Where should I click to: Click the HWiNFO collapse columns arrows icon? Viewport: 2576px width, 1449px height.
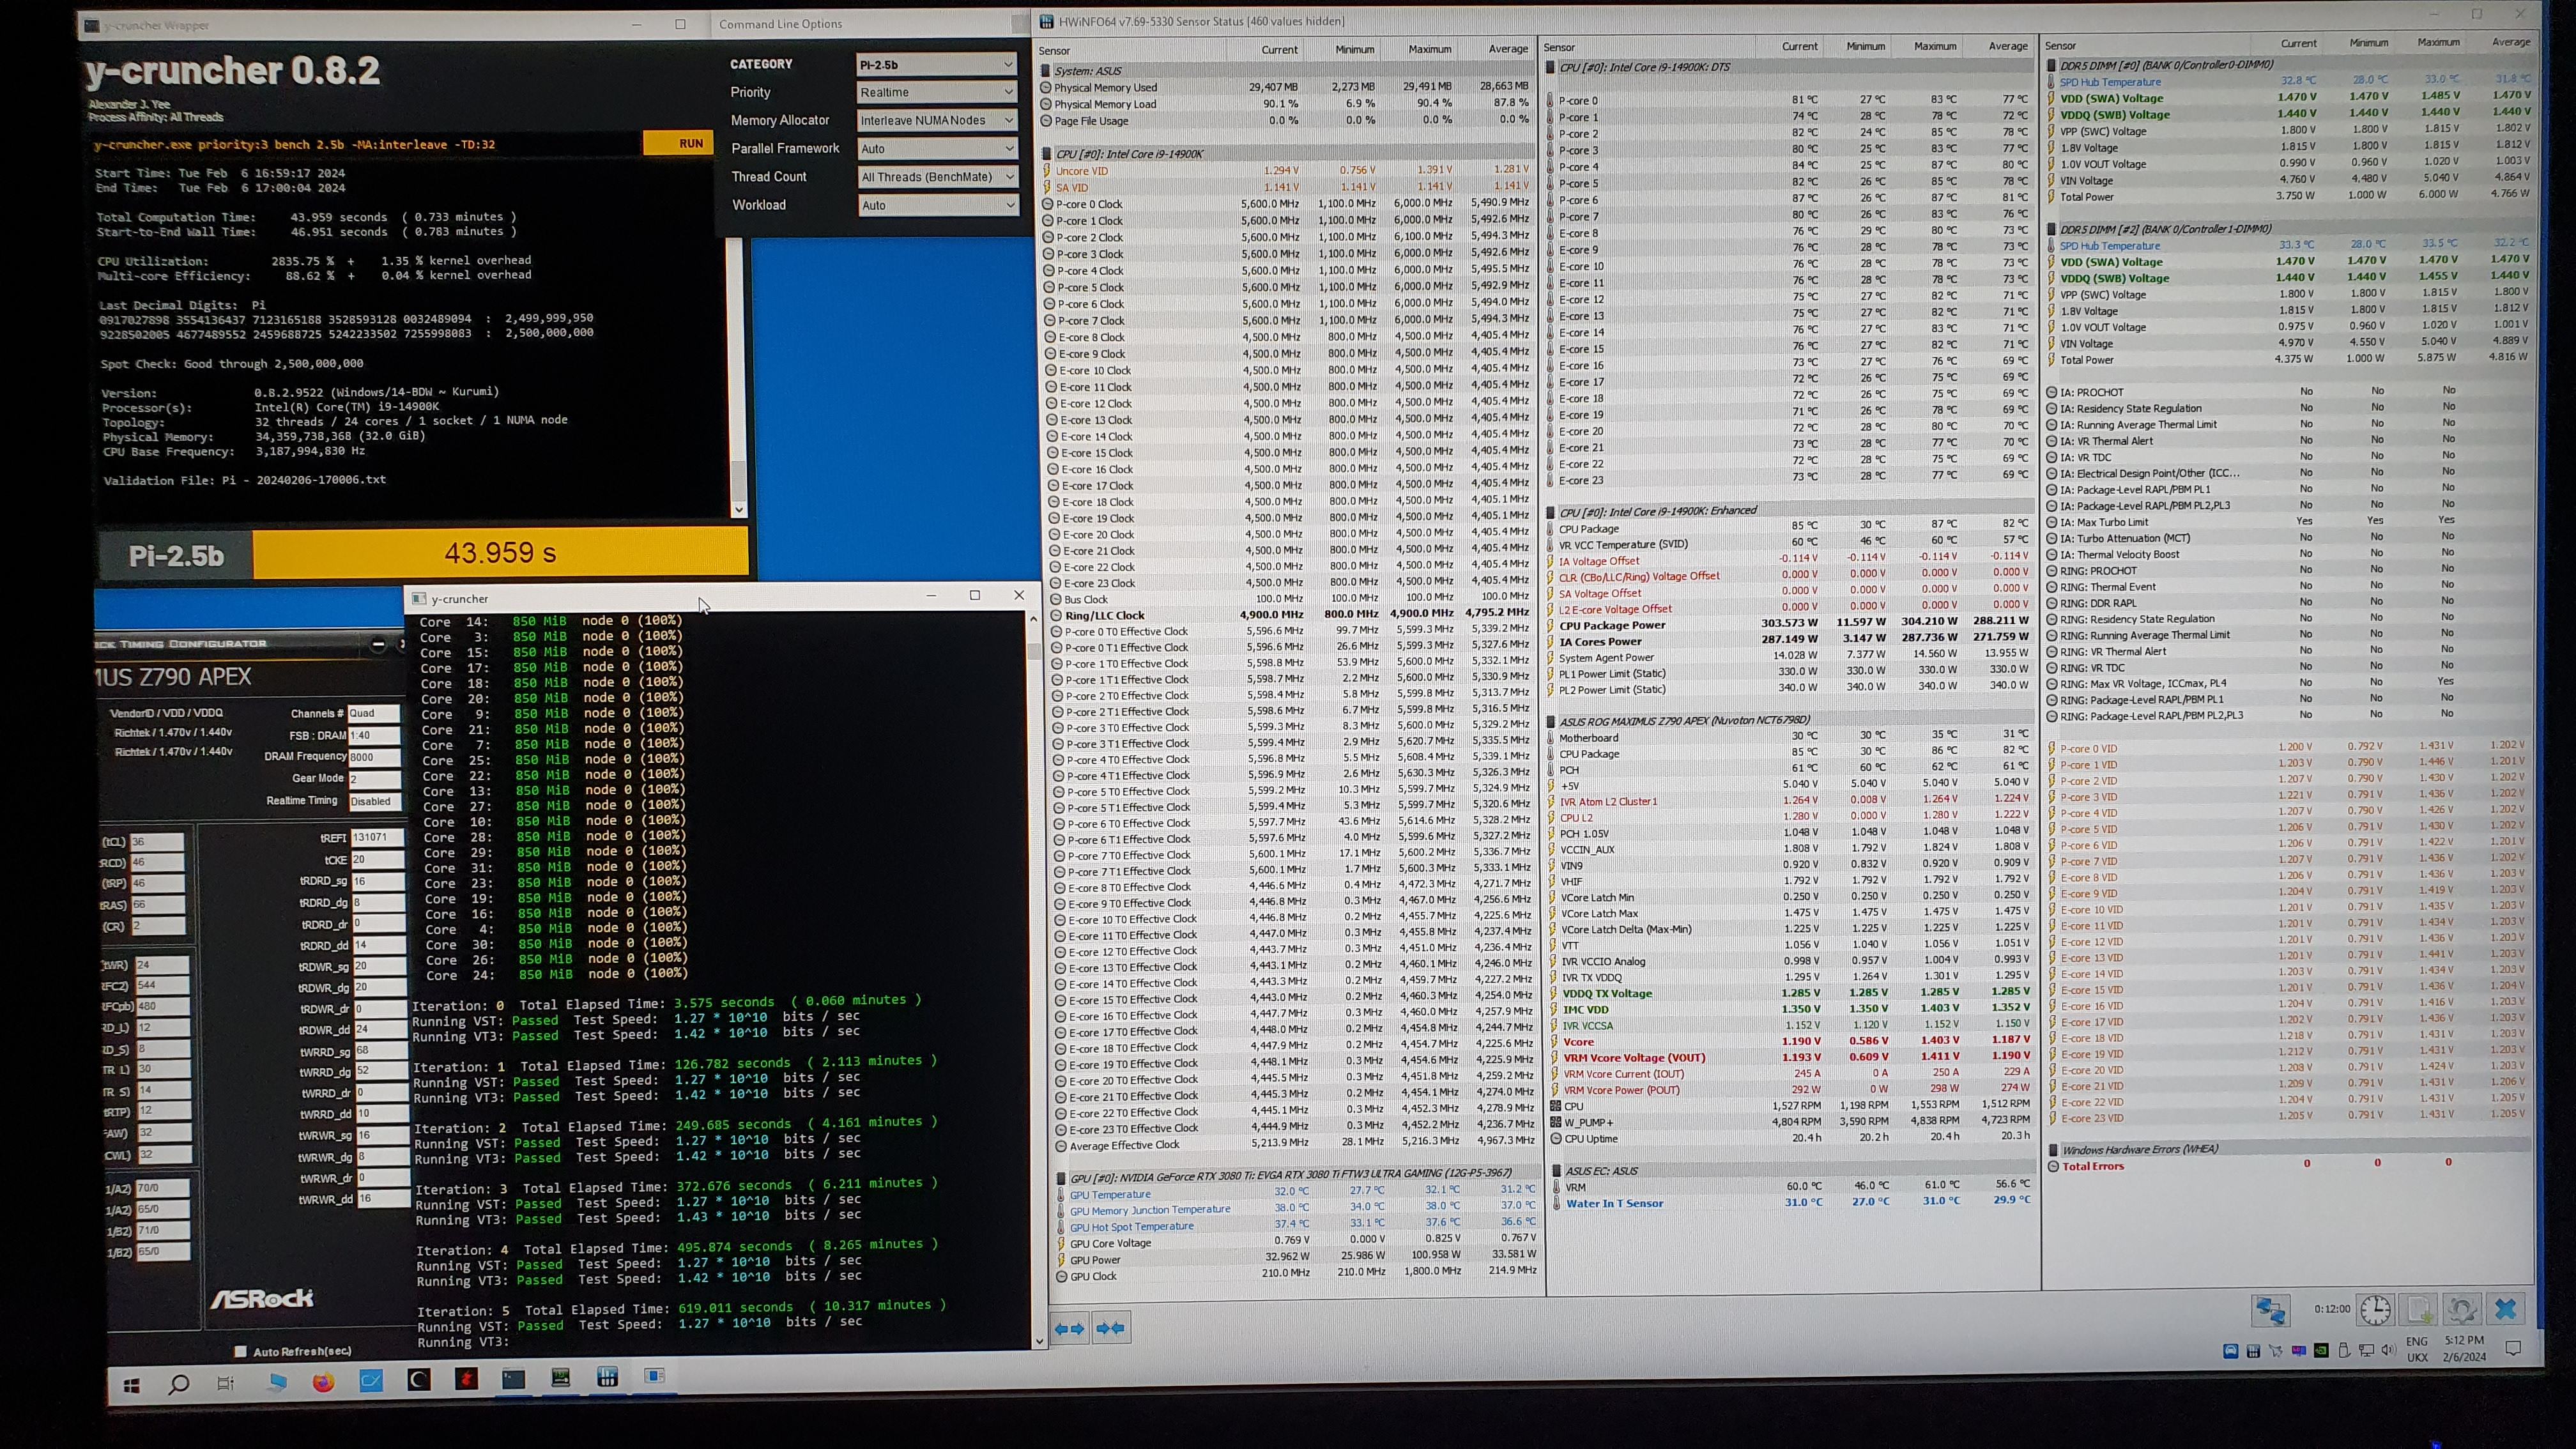point(1110,1329)
